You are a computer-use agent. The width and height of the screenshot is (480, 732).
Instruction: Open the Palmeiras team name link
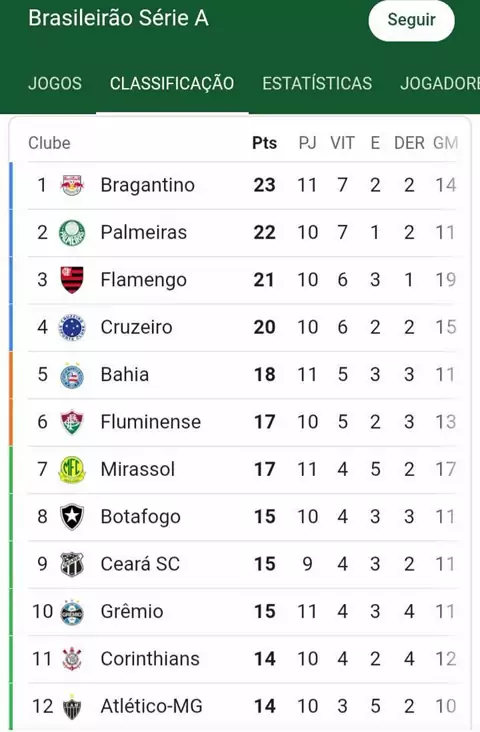pos(143,232)
